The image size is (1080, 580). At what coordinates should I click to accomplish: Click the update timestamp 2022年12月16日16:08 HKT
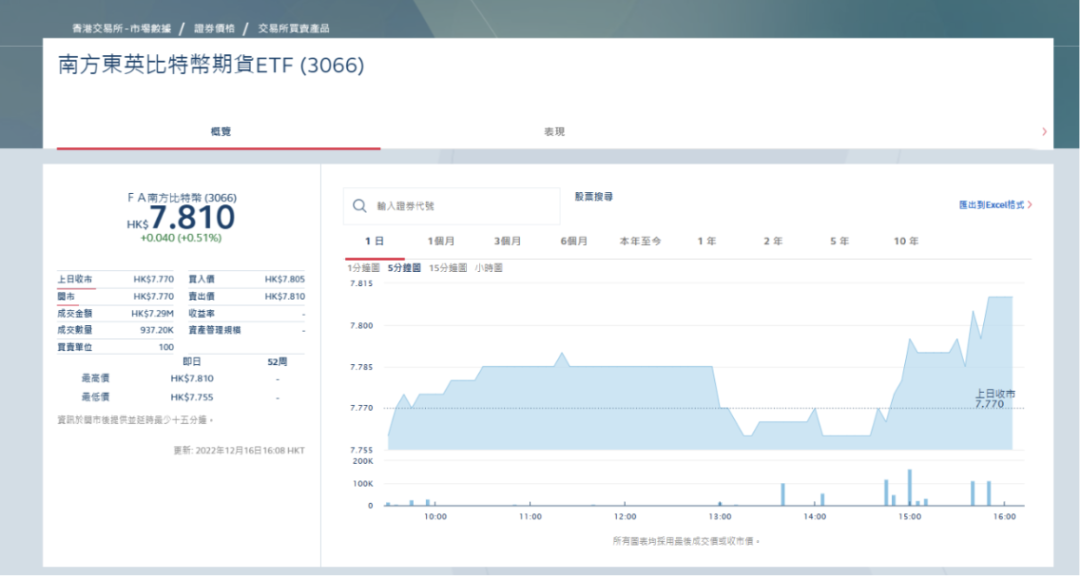(250, 450)
